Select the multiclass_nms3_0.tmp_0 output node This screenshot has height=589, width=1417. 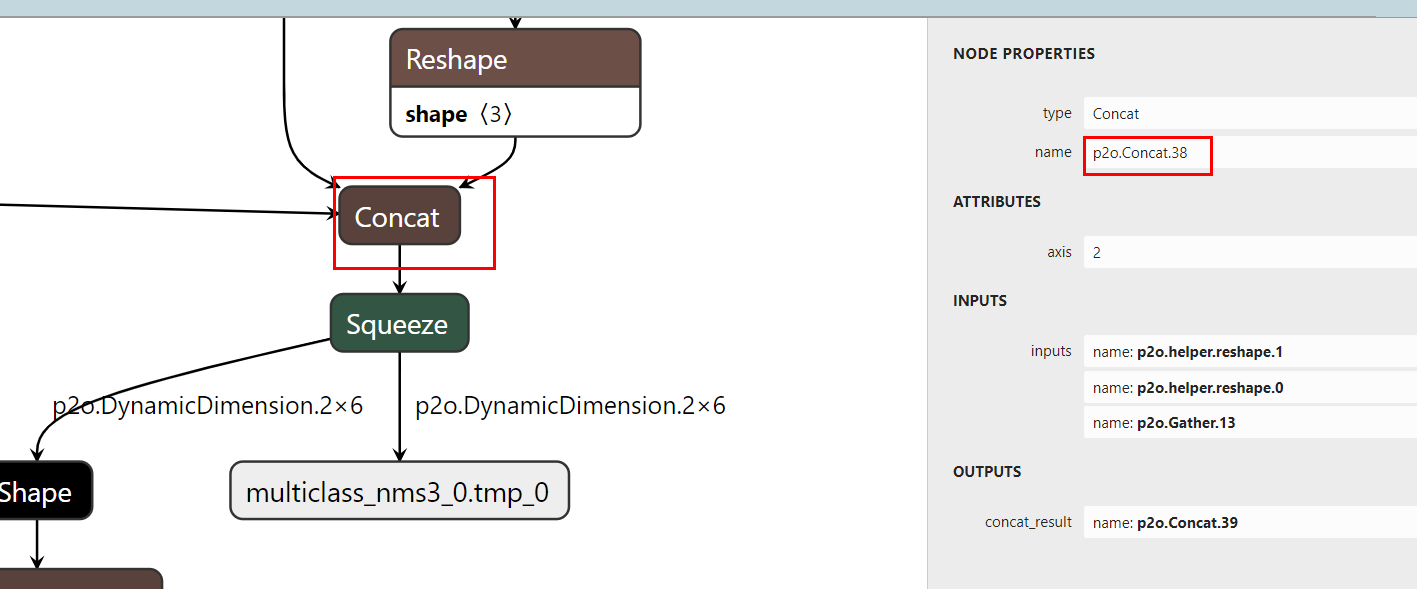pyautogui.click(x=399, y=492)
